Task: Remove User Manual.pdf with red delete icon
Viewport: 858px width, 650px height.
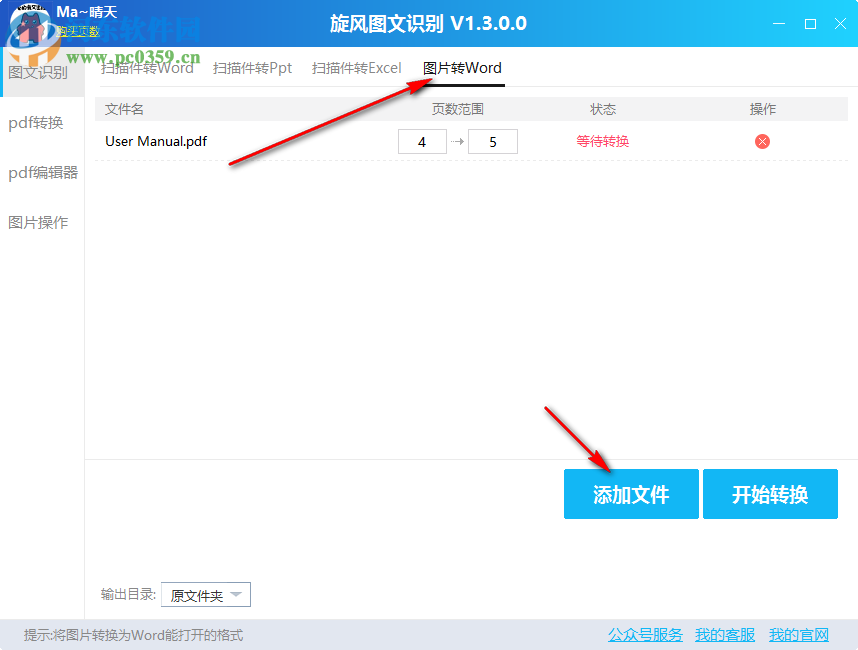Action: click(x=762, y=141)
